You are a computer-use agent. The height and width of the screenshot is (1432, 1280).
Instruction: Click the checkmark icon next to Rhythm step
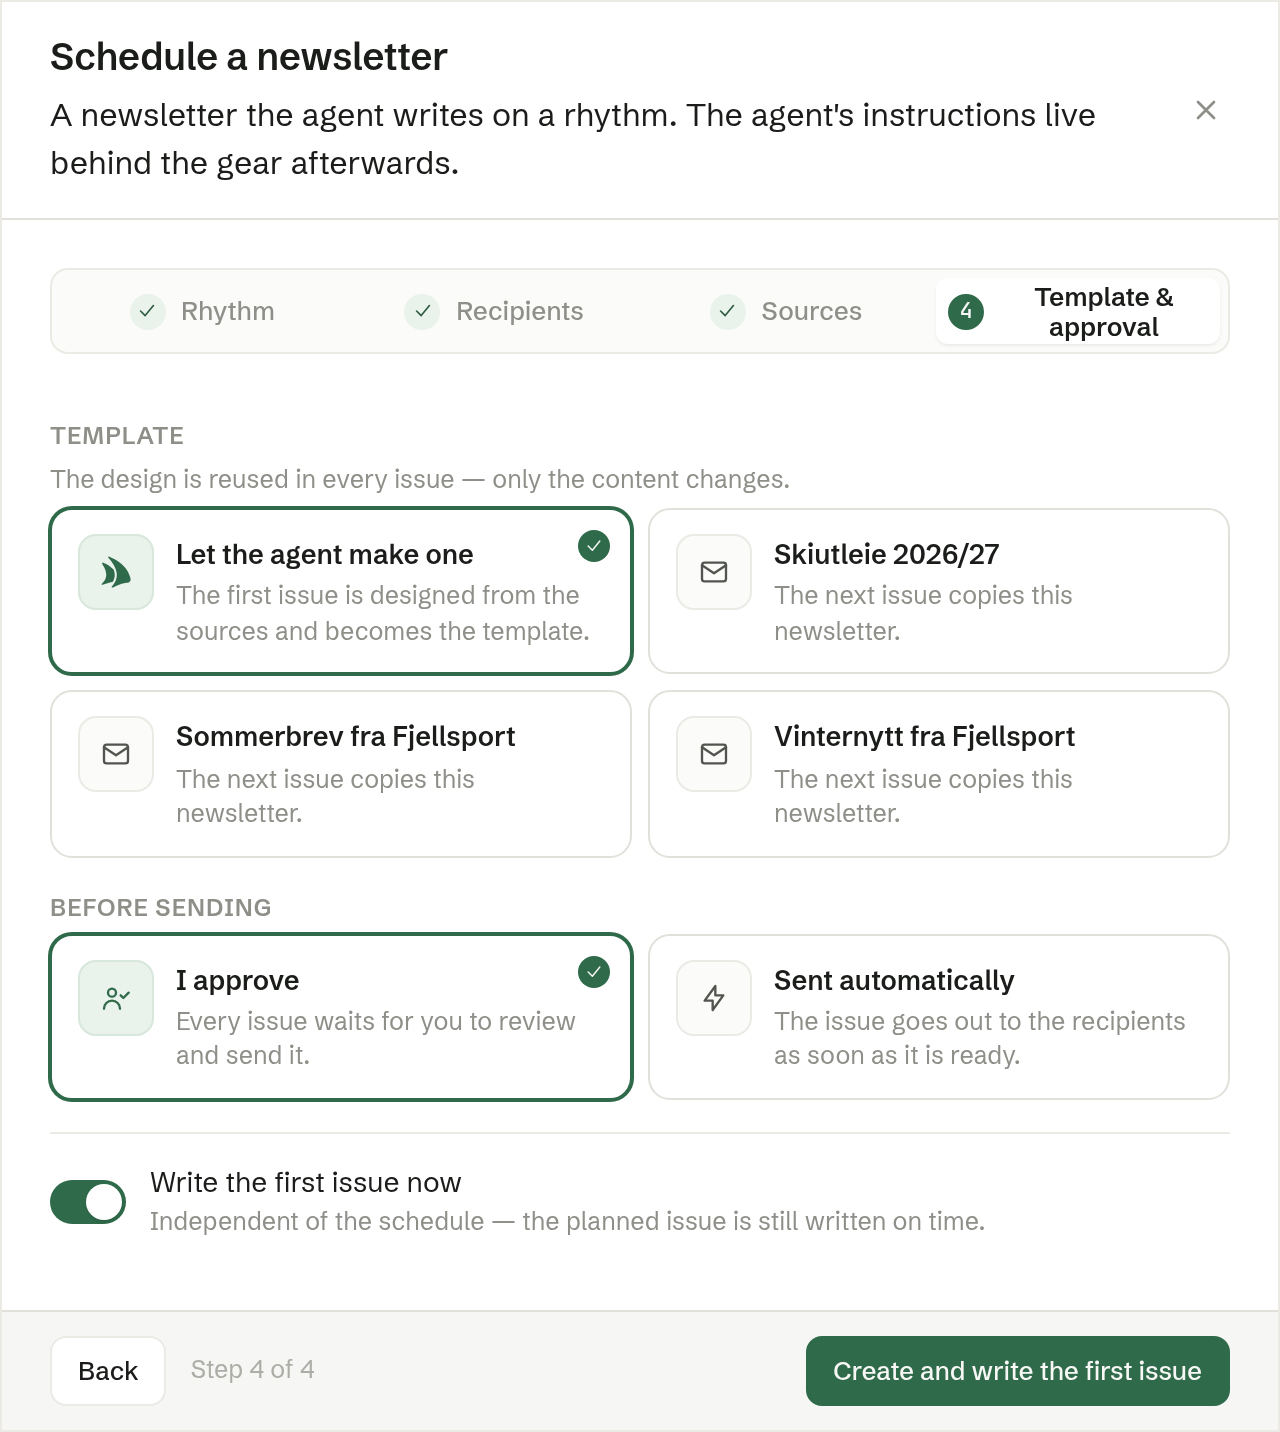148,311
